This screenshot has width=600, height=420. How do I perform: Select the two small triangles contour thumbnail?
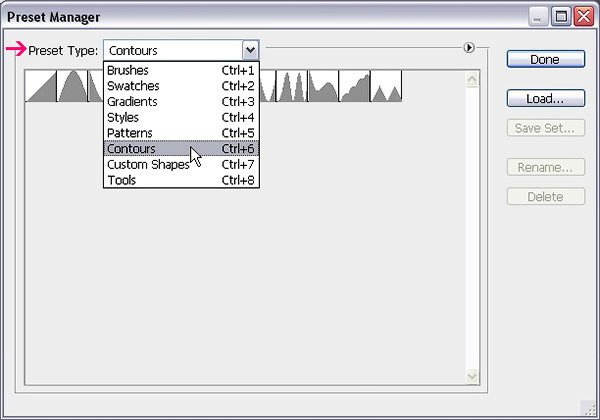(x=386, y=86)
